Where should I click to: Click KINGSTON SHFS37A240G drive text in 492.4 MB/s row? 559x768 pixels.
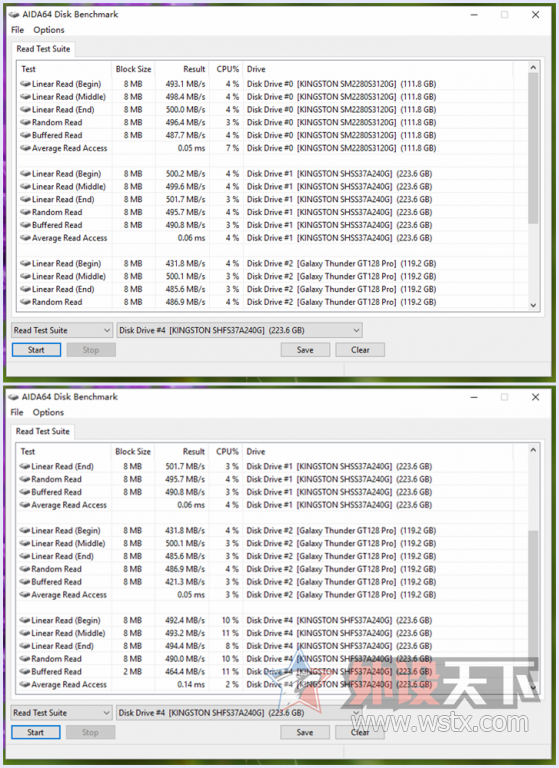(x=339, y=620)
